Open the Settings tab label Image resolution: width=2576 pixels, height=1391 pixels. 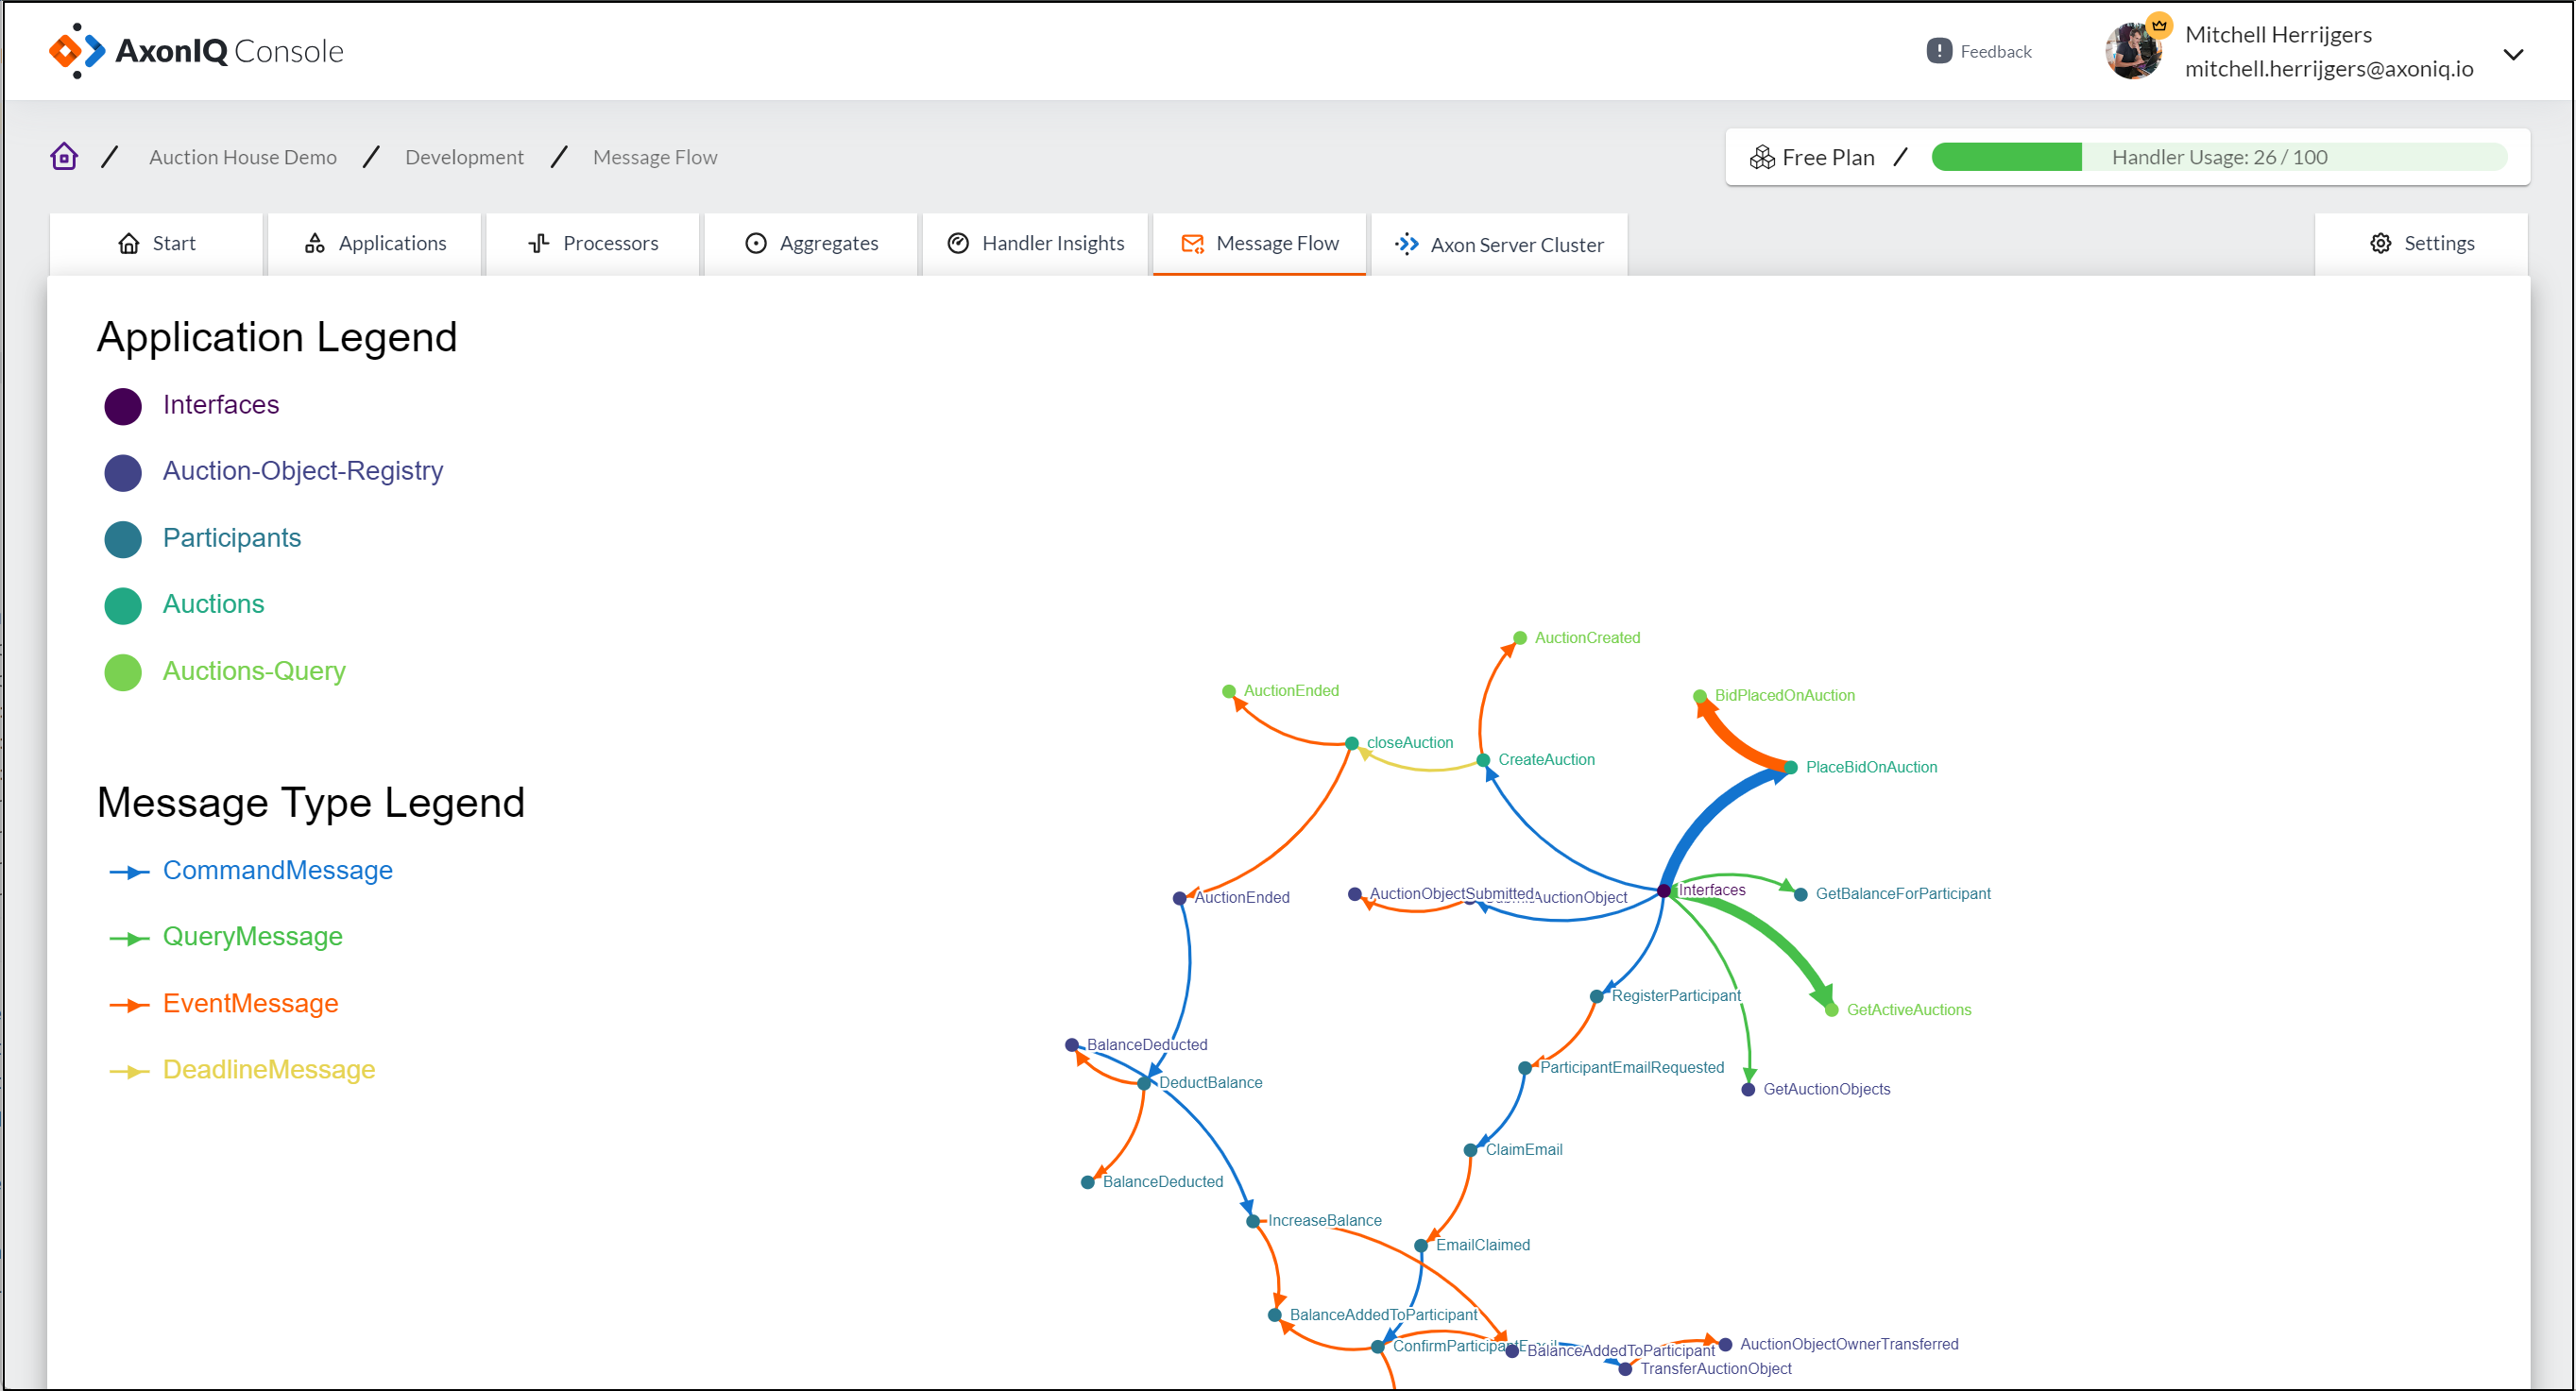coord(2438,243)
